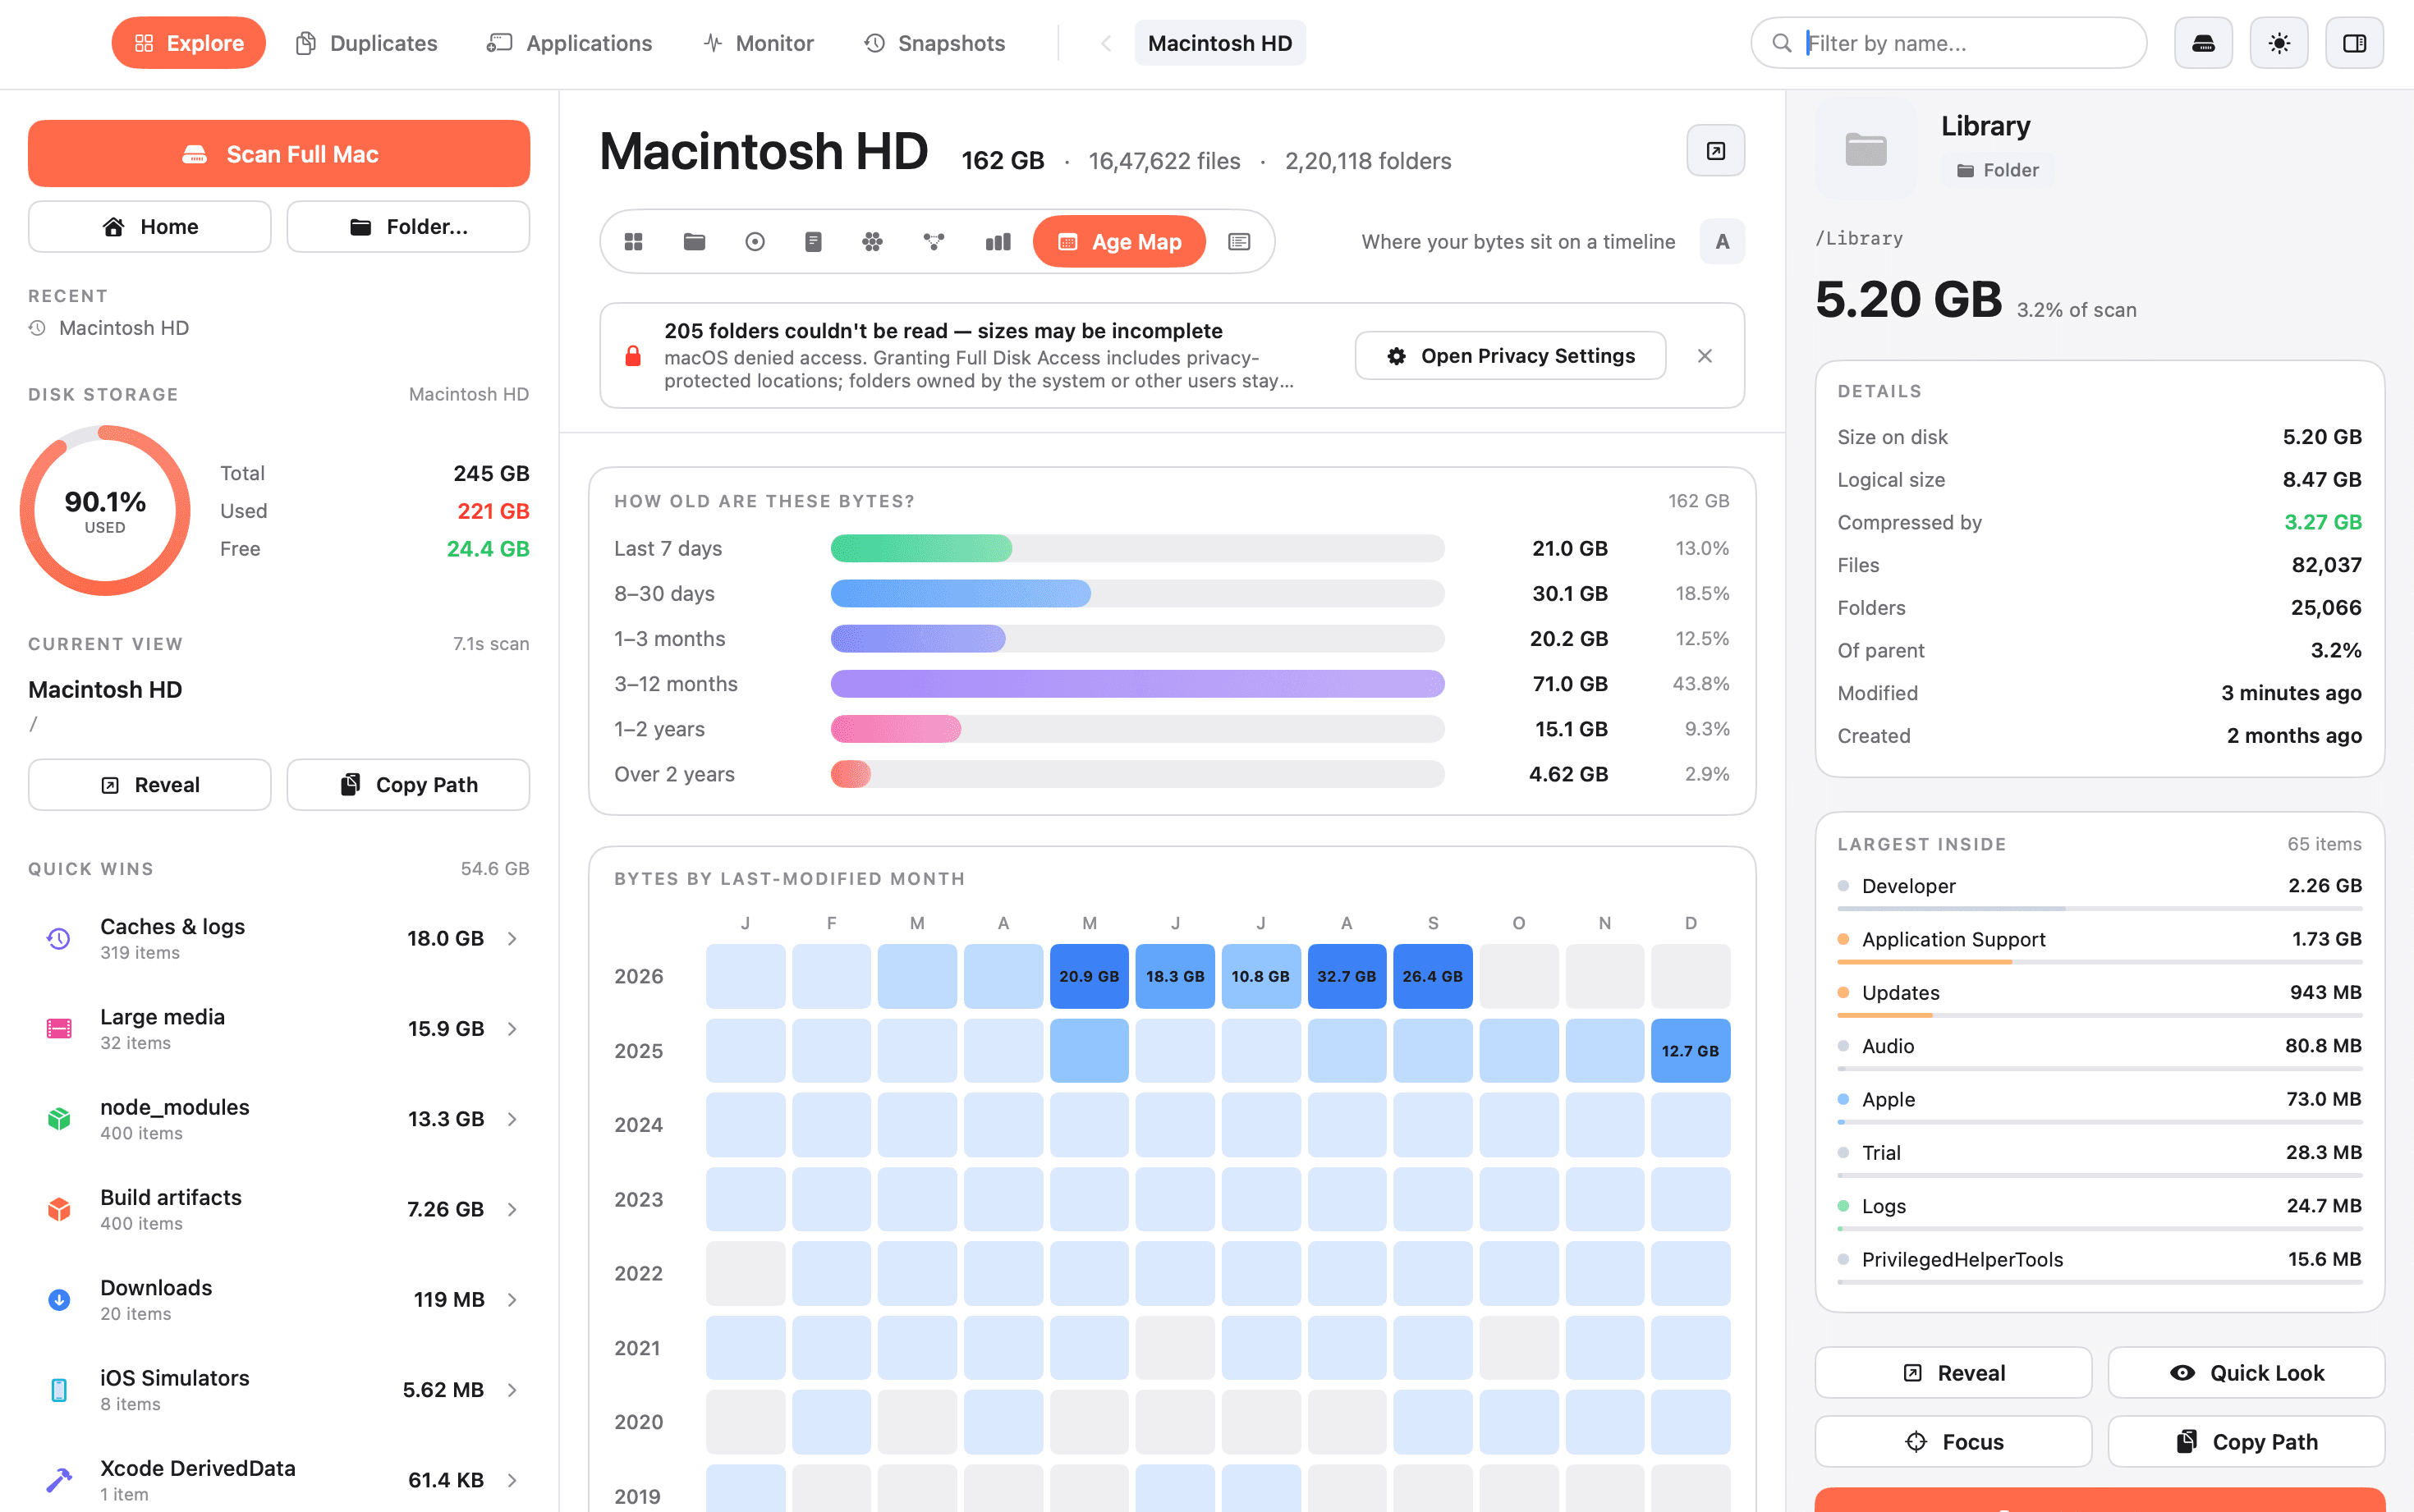The image size is (2414, 1512).
Task: Open the Applications tab
Action: pyautogui.click(x=569, y=43)
